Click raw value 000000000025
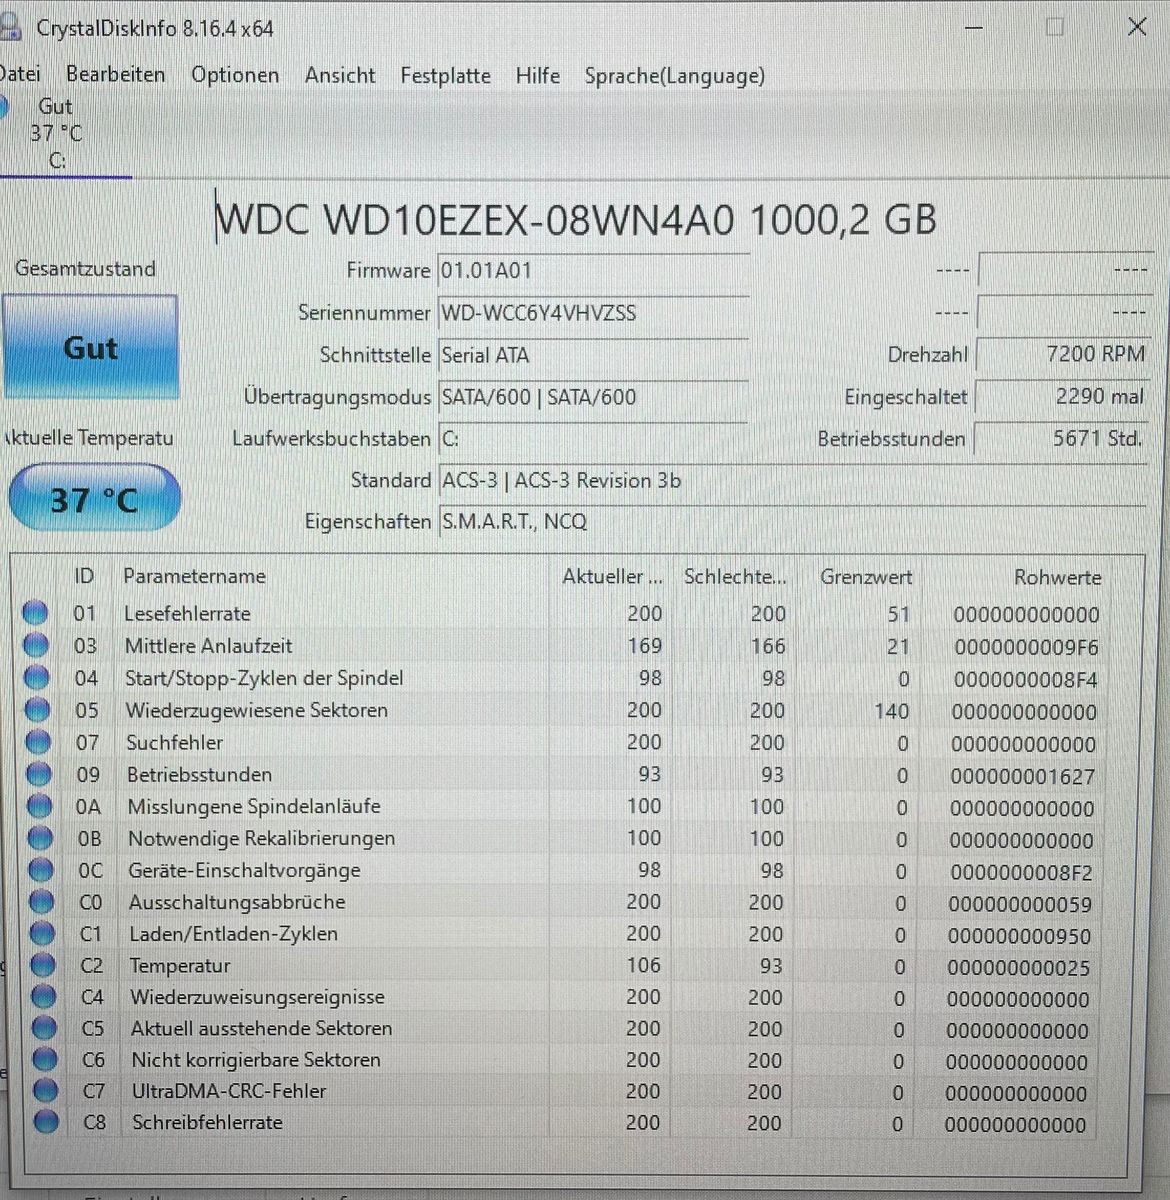 1018,969
